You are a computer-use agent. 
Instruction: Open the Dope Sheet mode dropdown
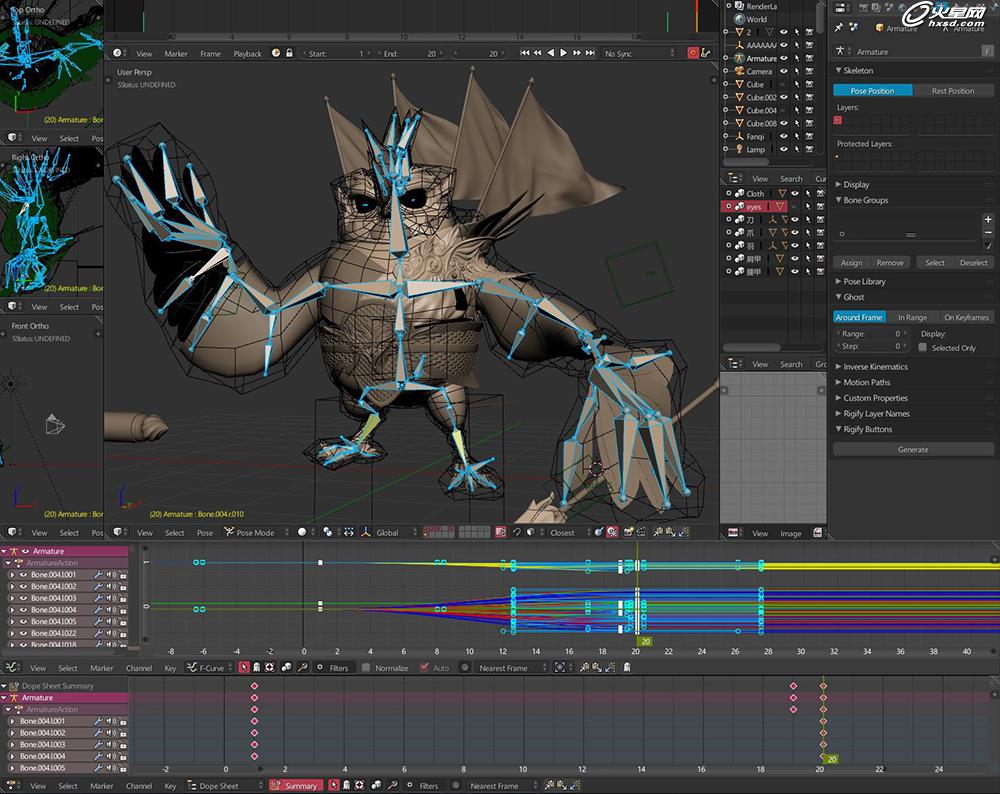pyautogui.click(x=224, y=786)
